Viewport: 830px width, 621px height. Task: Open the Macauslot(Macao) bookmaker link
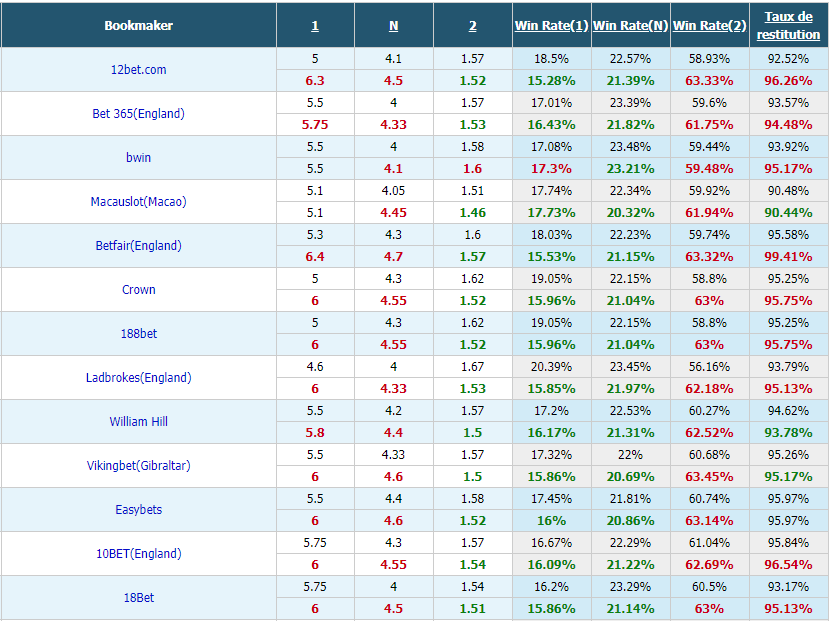pyautogui.click(x=138, y=201)
